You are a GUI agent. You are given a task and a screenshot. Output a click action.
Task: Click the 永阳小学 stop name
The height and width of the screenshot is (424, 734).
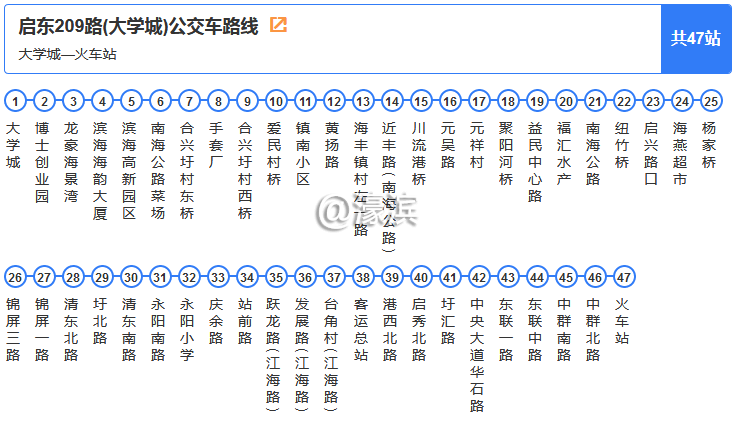pos(188,329)
